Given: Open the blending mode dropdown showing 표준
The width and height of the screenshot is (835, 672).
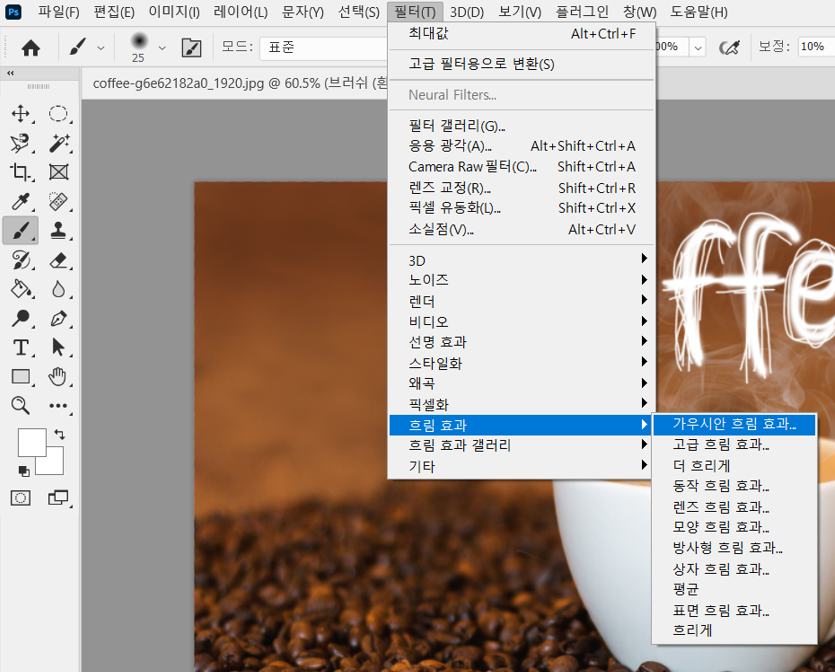Looking at the screenshot, I should click(x=324, y=48).
